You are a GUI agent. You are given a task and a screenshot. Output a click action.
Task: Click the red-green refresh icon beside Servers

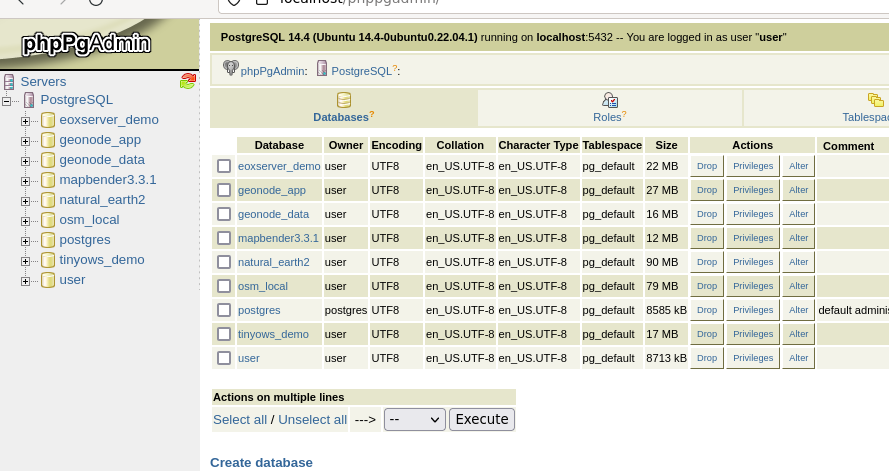coord(188,82)
